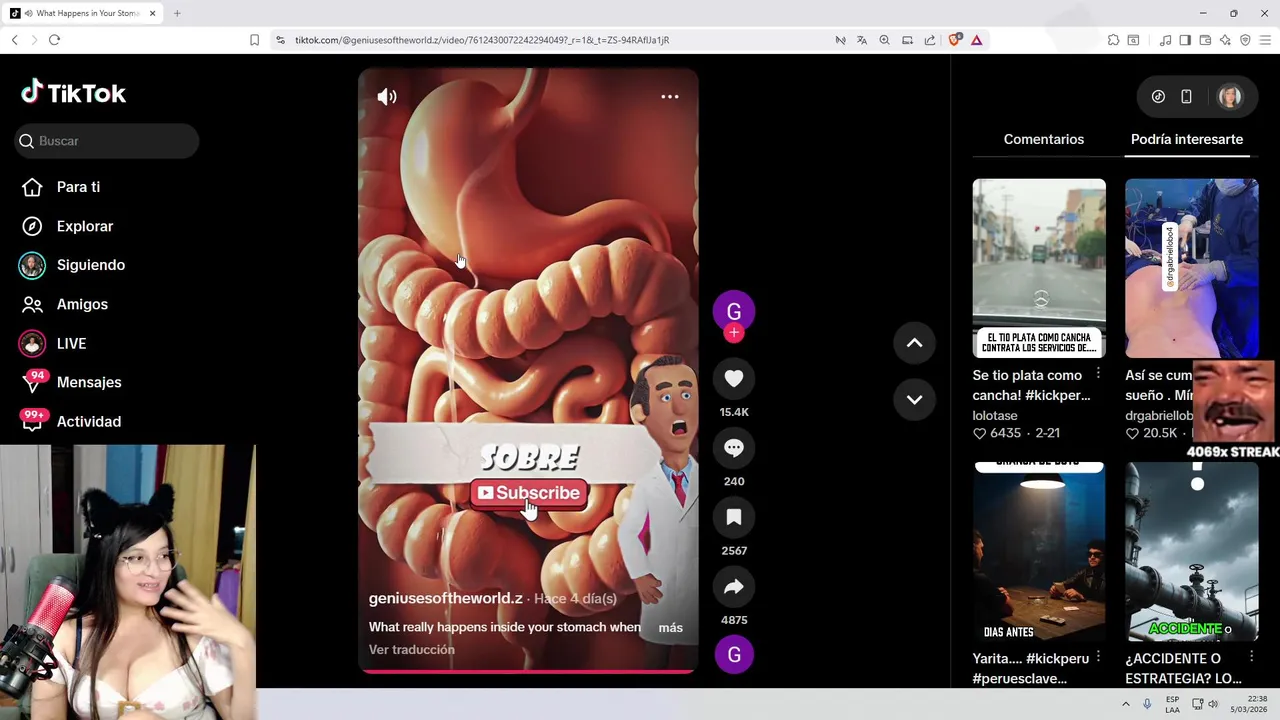Click 'Ver traducción' under the caption
The height and width of the screenshot is (720, 1280).
pyautogui.click(x=411, y=650)
